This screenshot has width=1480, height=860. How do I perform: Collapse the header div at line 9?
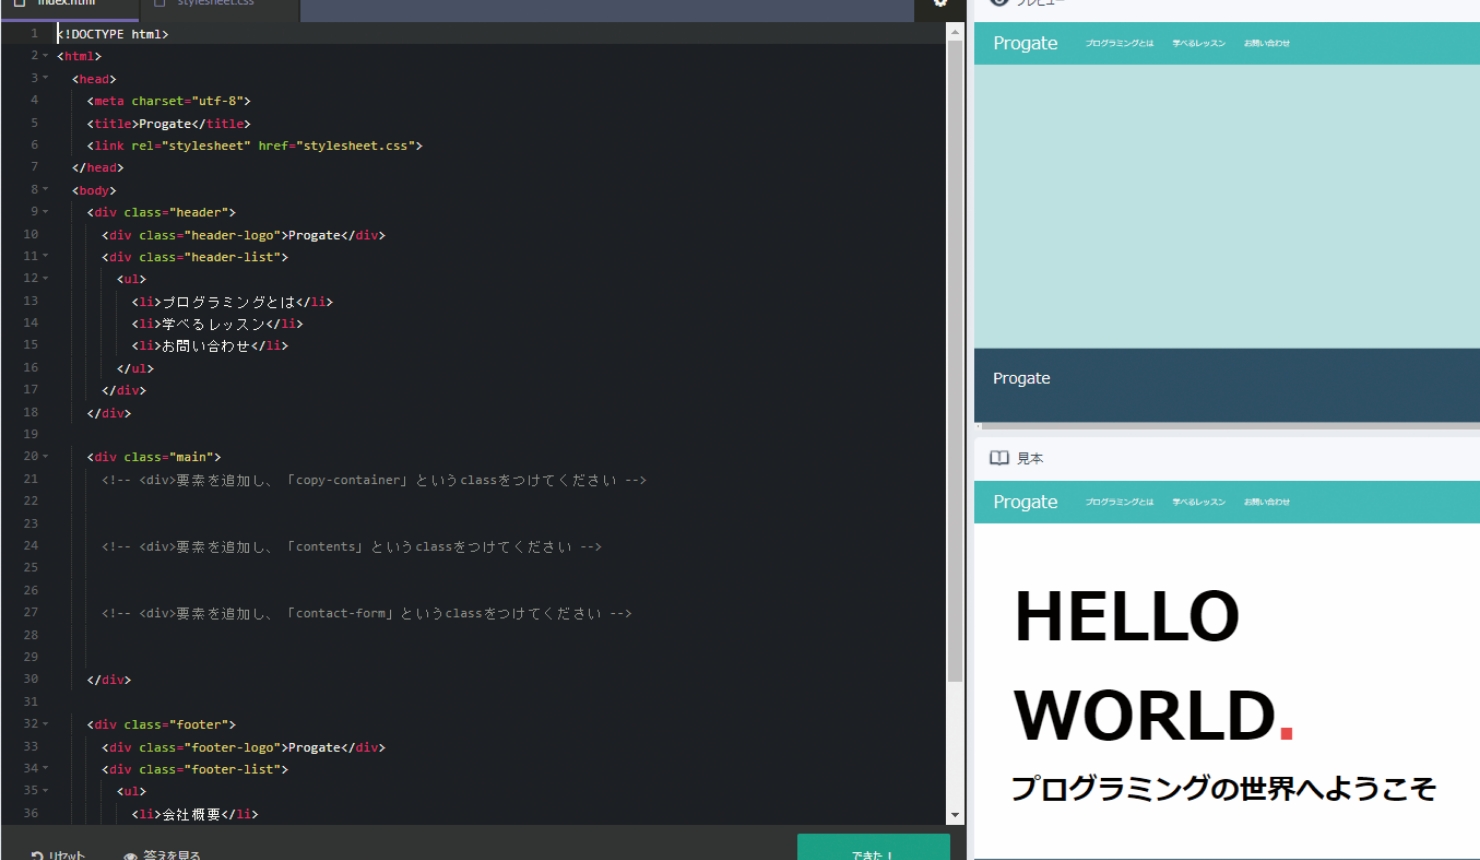45,212
